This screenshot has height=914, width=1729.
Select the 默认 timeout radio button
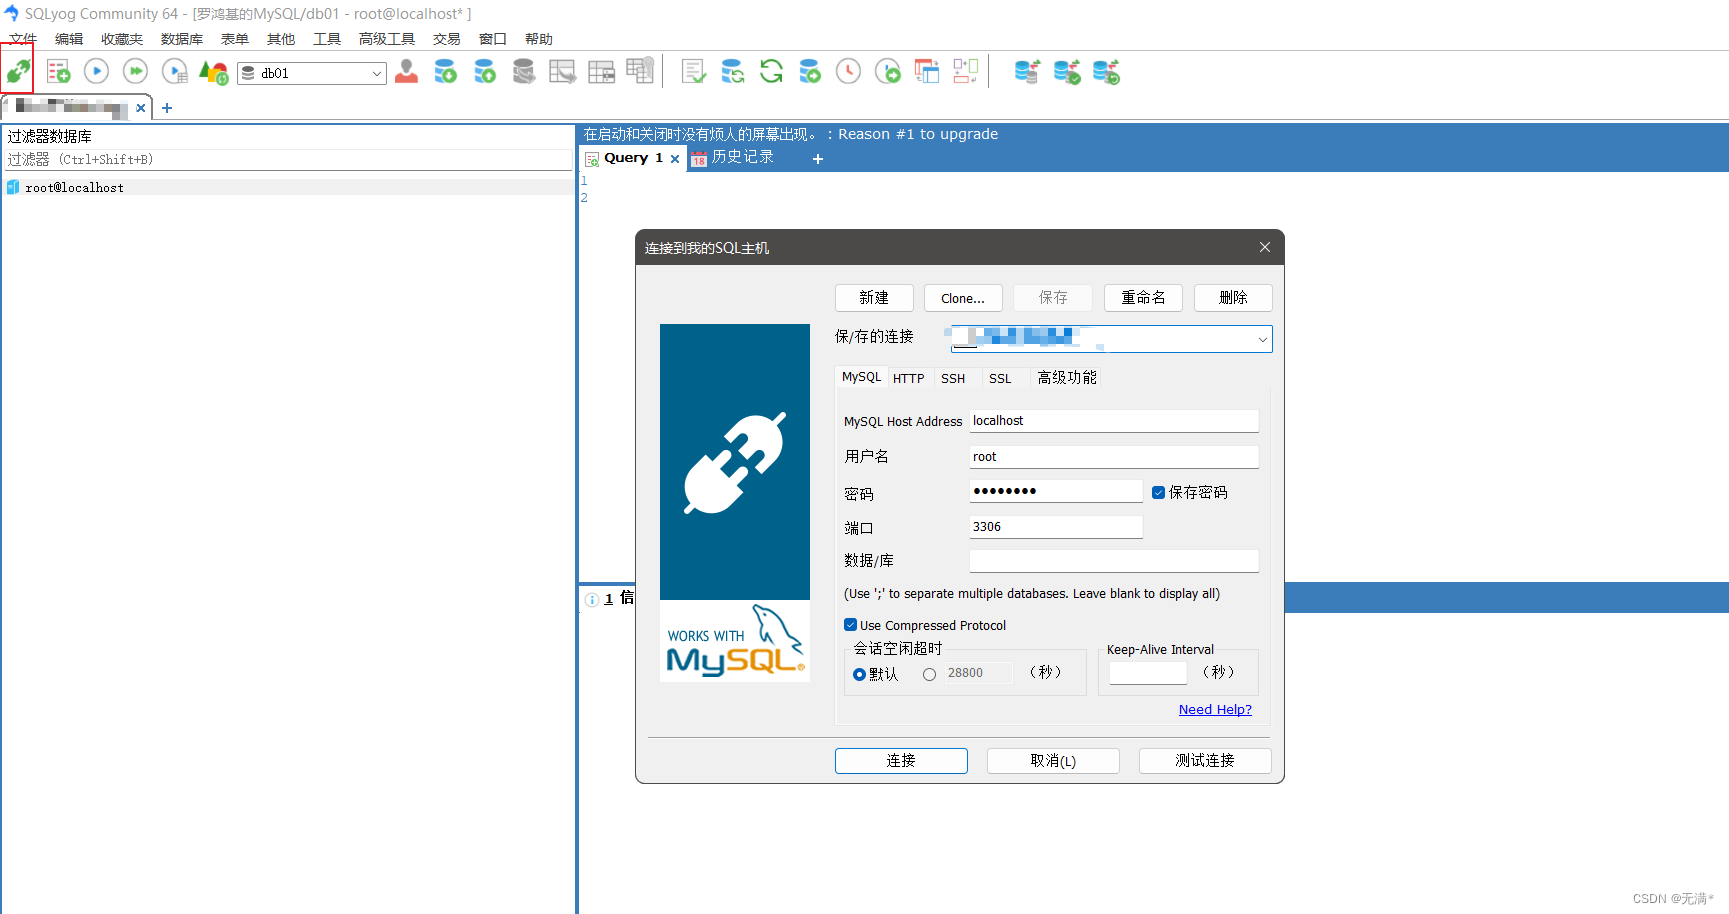pos(859,674)
